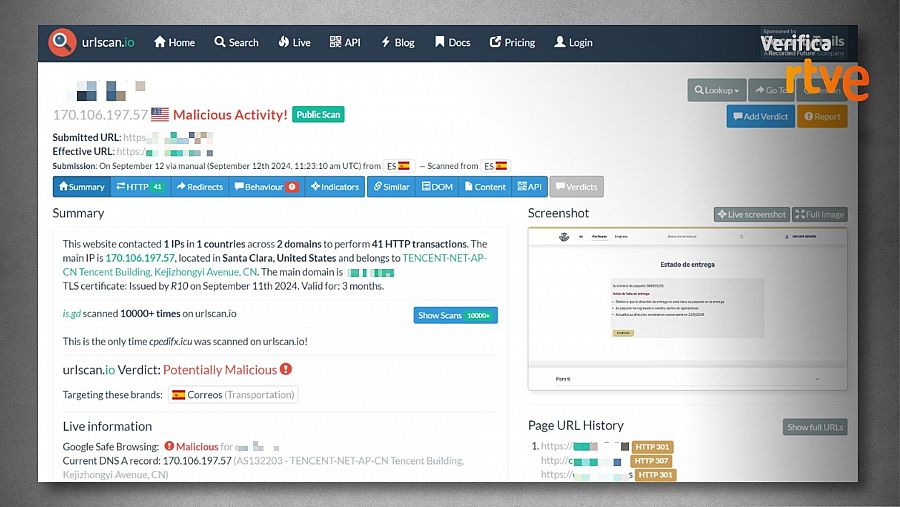The image size is (900, 507).
Task: Click the orange Report button
Action: (x=822, y=117)
